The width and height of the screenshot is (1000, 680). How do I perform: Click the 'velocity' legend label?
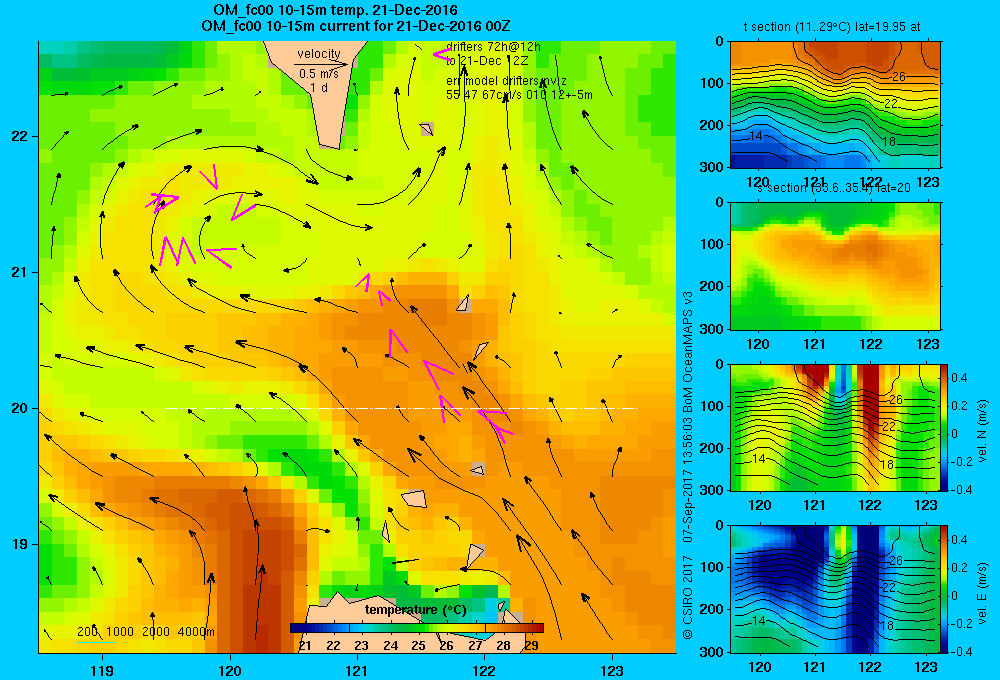pyautogui.click(x=319, y=54)
